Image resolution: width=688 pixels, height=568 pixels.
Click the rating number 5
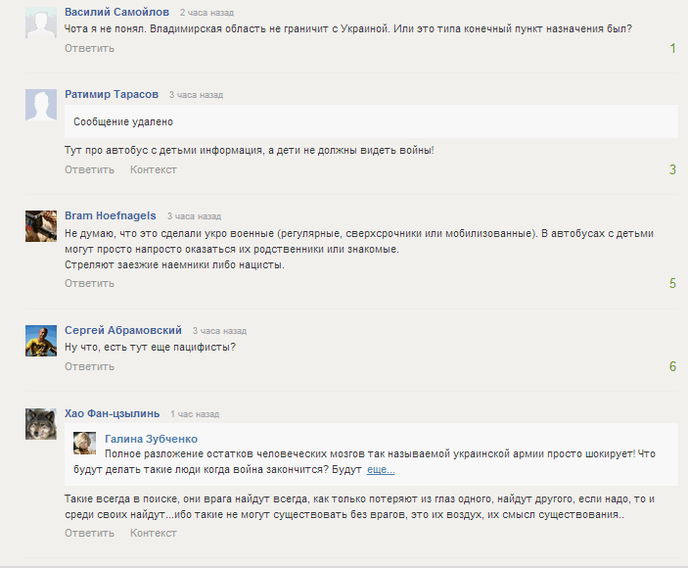[x=673, y=283]
